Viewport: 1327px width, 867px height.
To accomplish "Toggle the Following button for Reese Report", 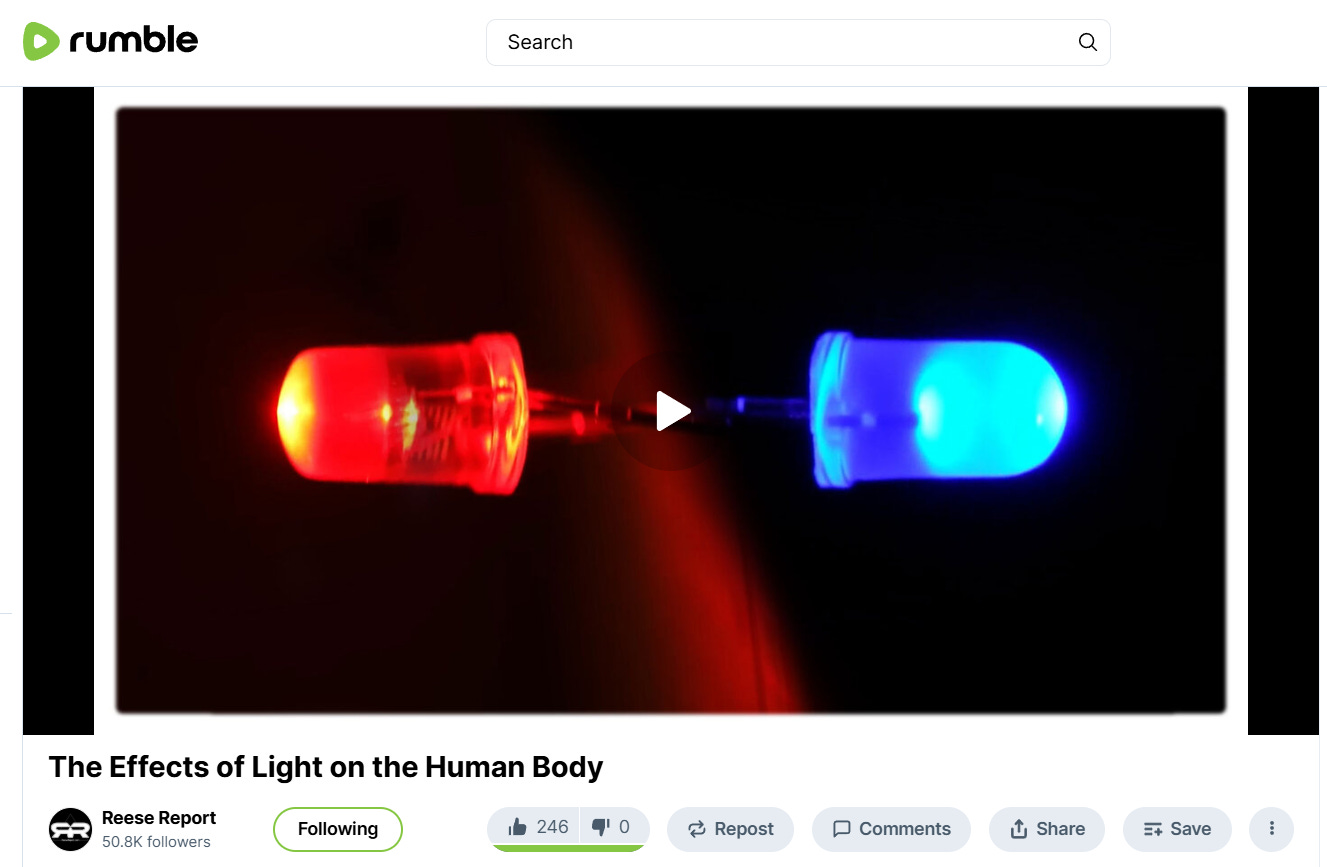I will [x=338, y=829].
